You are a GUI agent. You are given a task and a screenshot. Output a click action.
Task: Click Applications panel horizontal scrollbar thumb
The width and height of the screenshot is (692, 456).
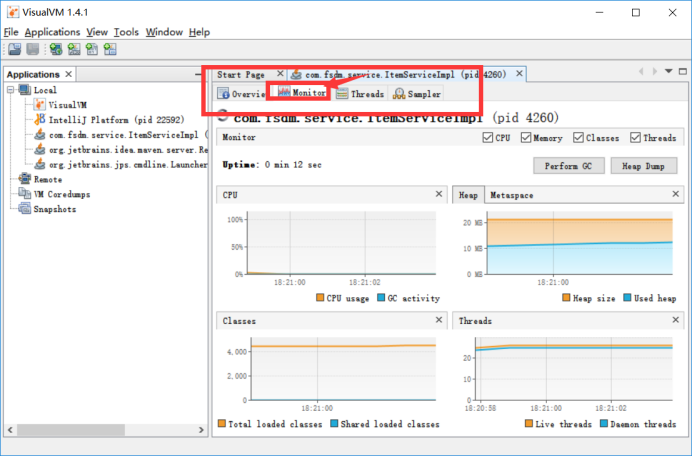[71, 430]
